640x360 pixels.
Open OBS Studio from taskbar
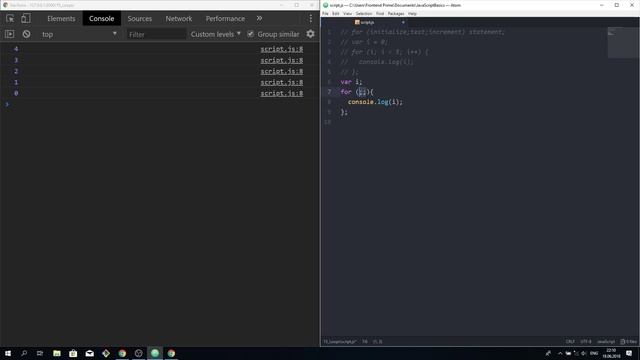coord(138,353)
